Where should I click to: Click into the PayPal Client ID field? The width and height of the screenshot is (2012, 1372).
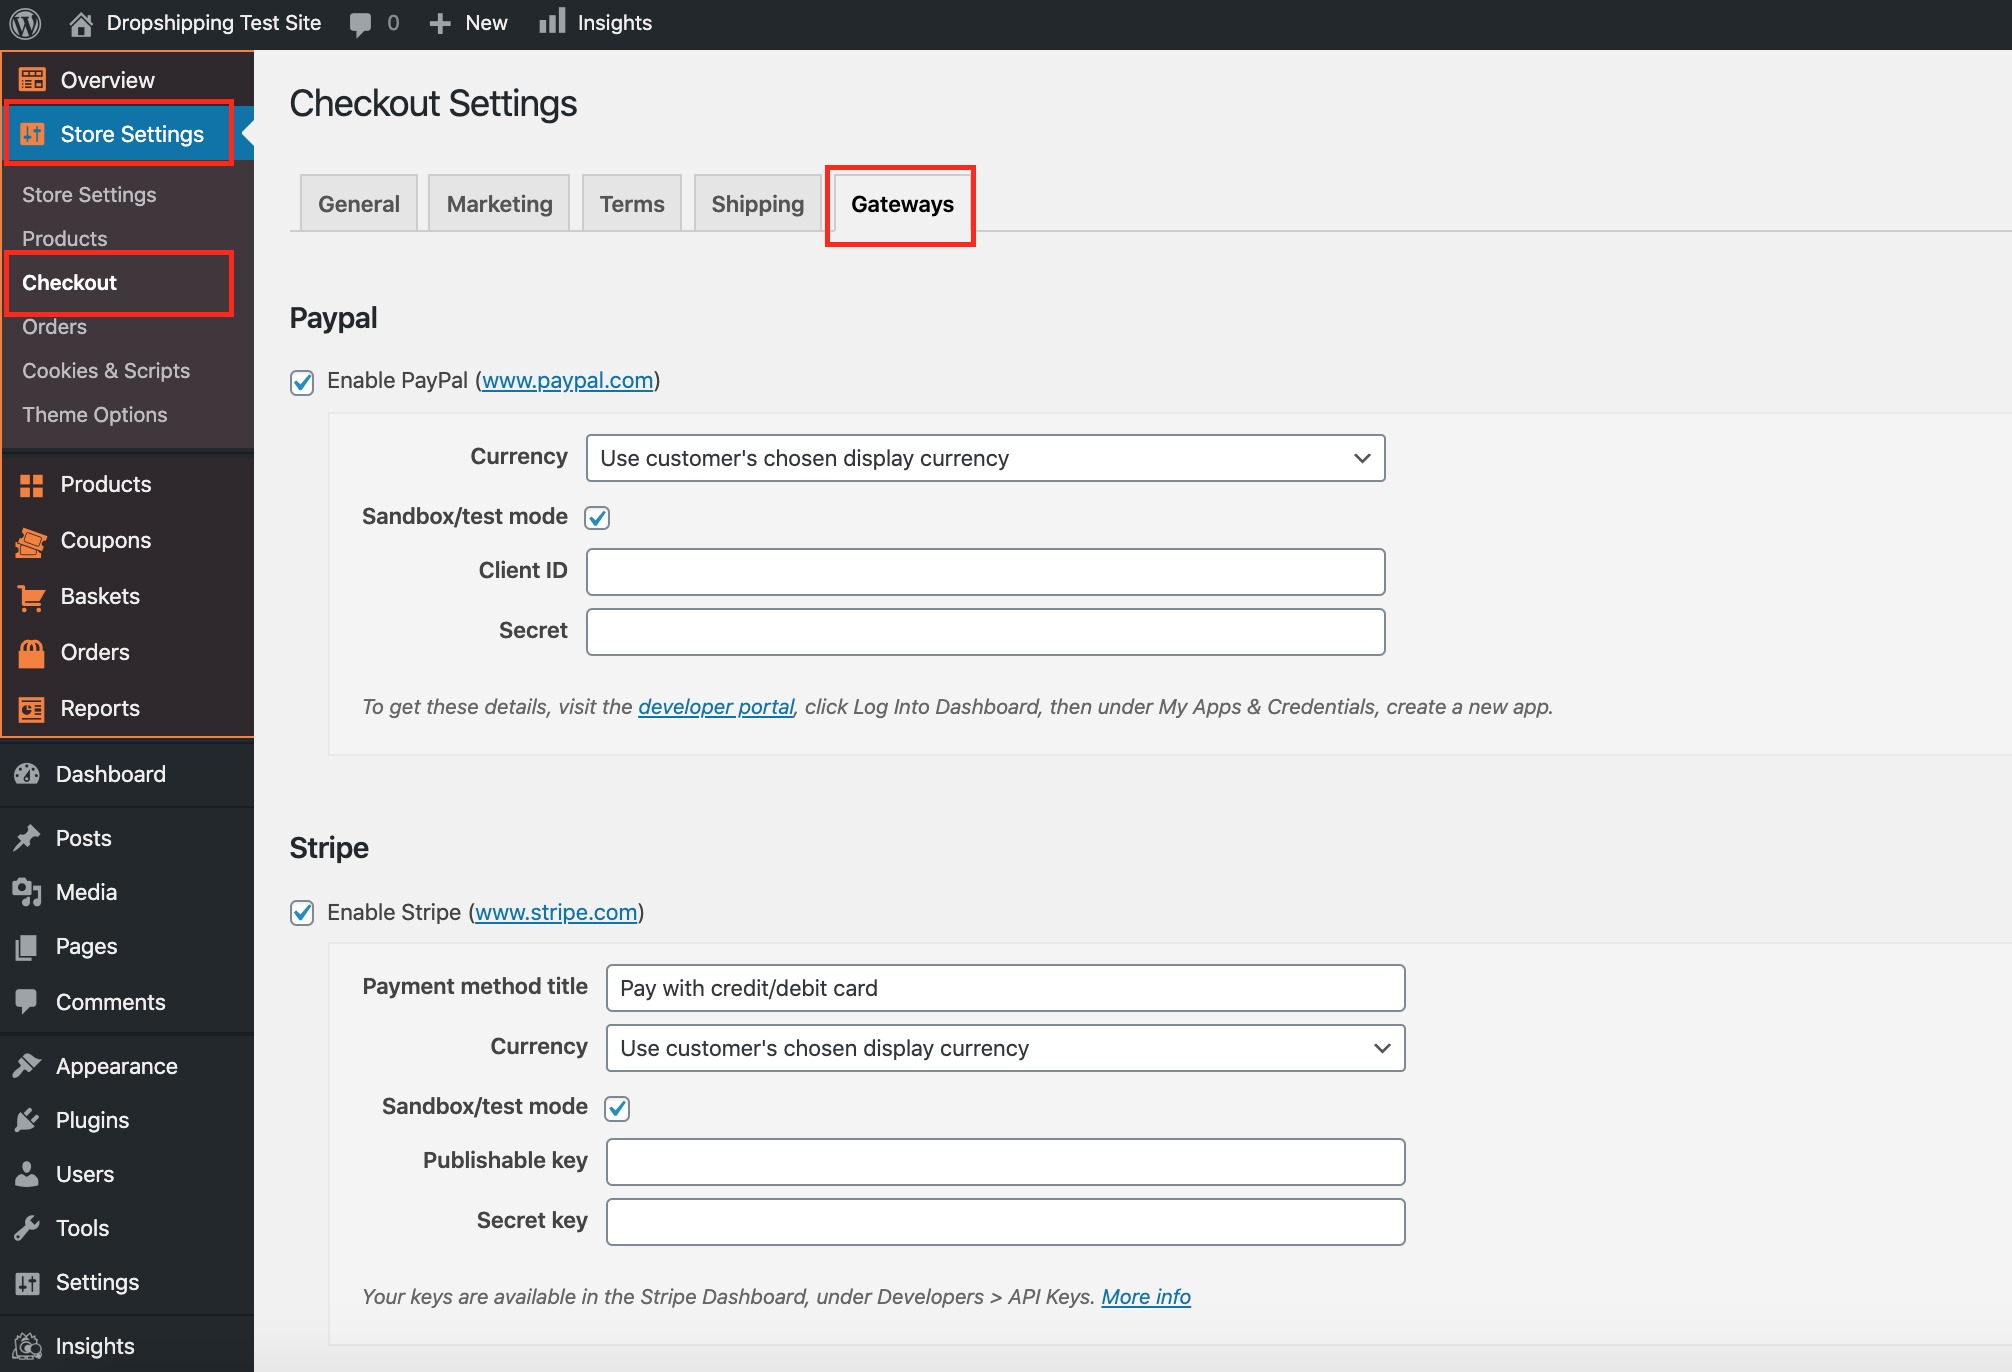tap(985, 572)
